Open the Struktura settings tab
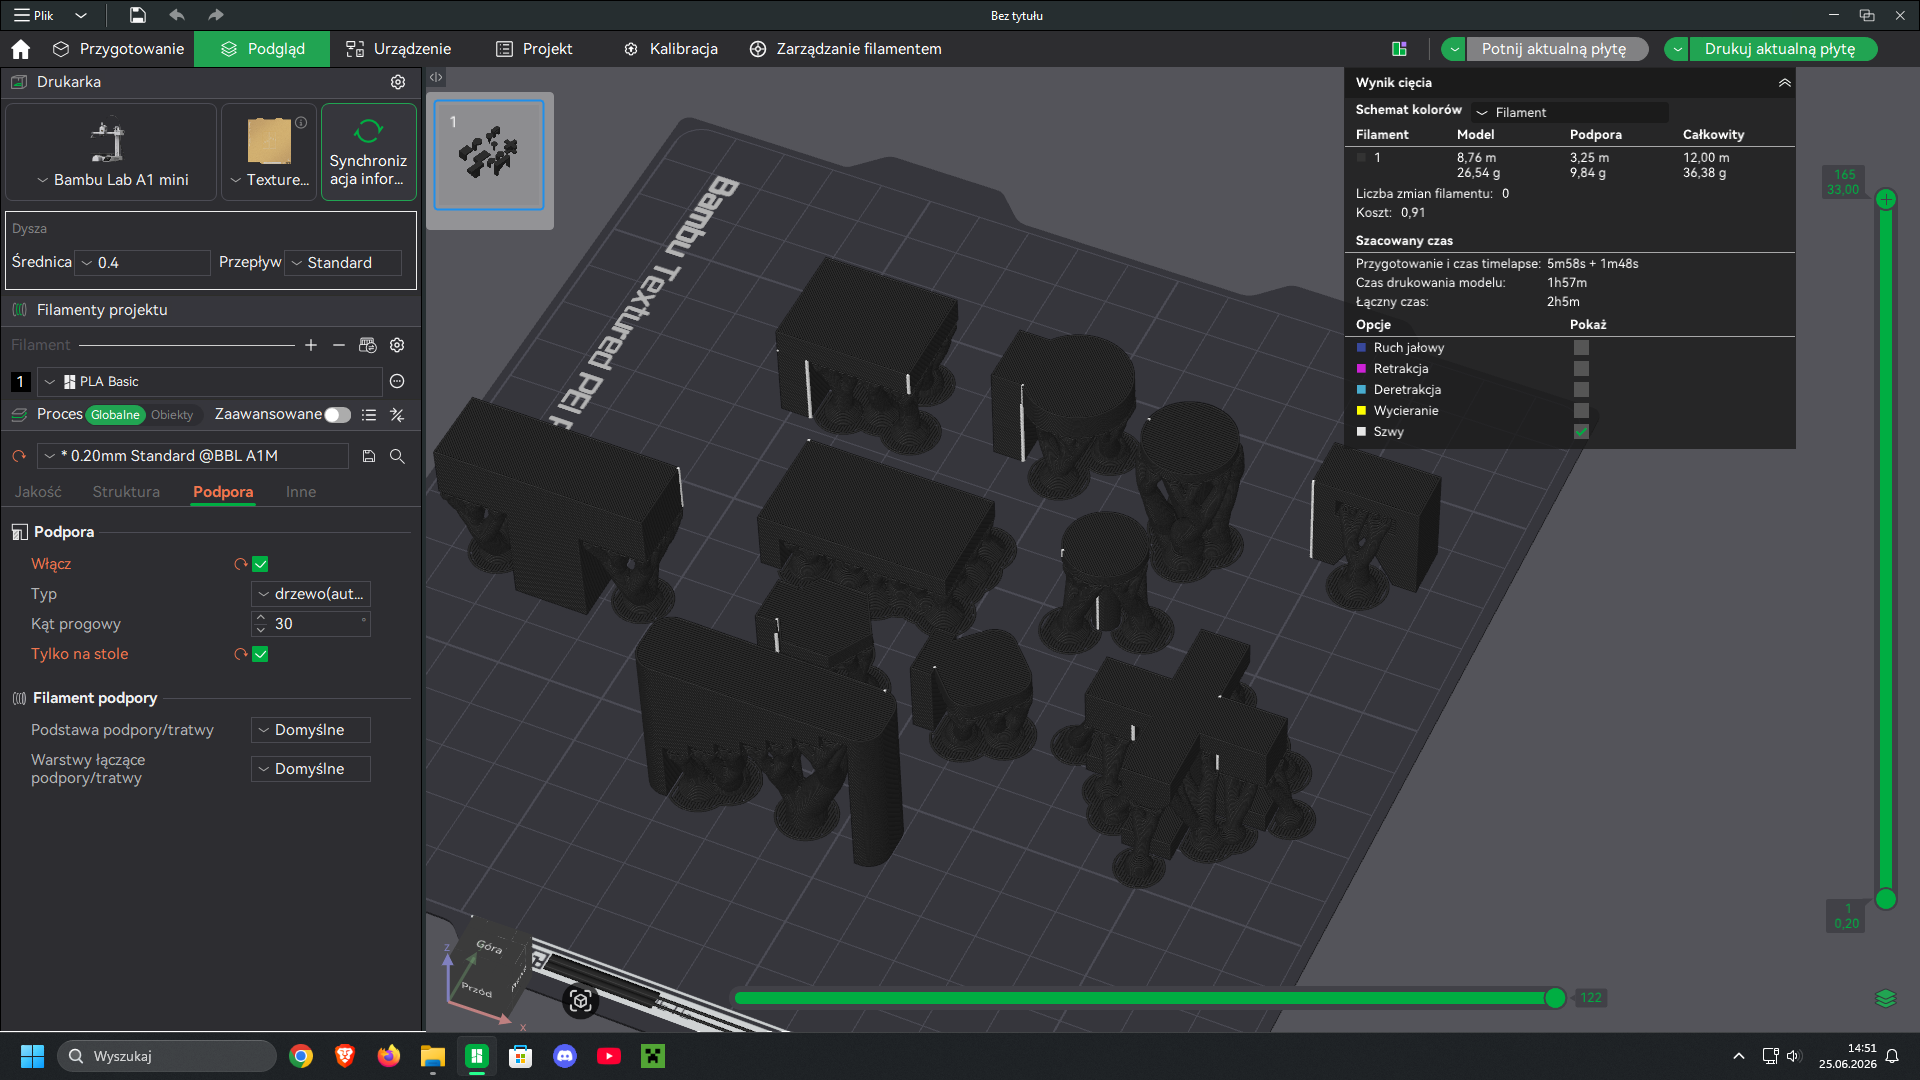This screenshot has width=1920, height=1080. coord(126,492)
